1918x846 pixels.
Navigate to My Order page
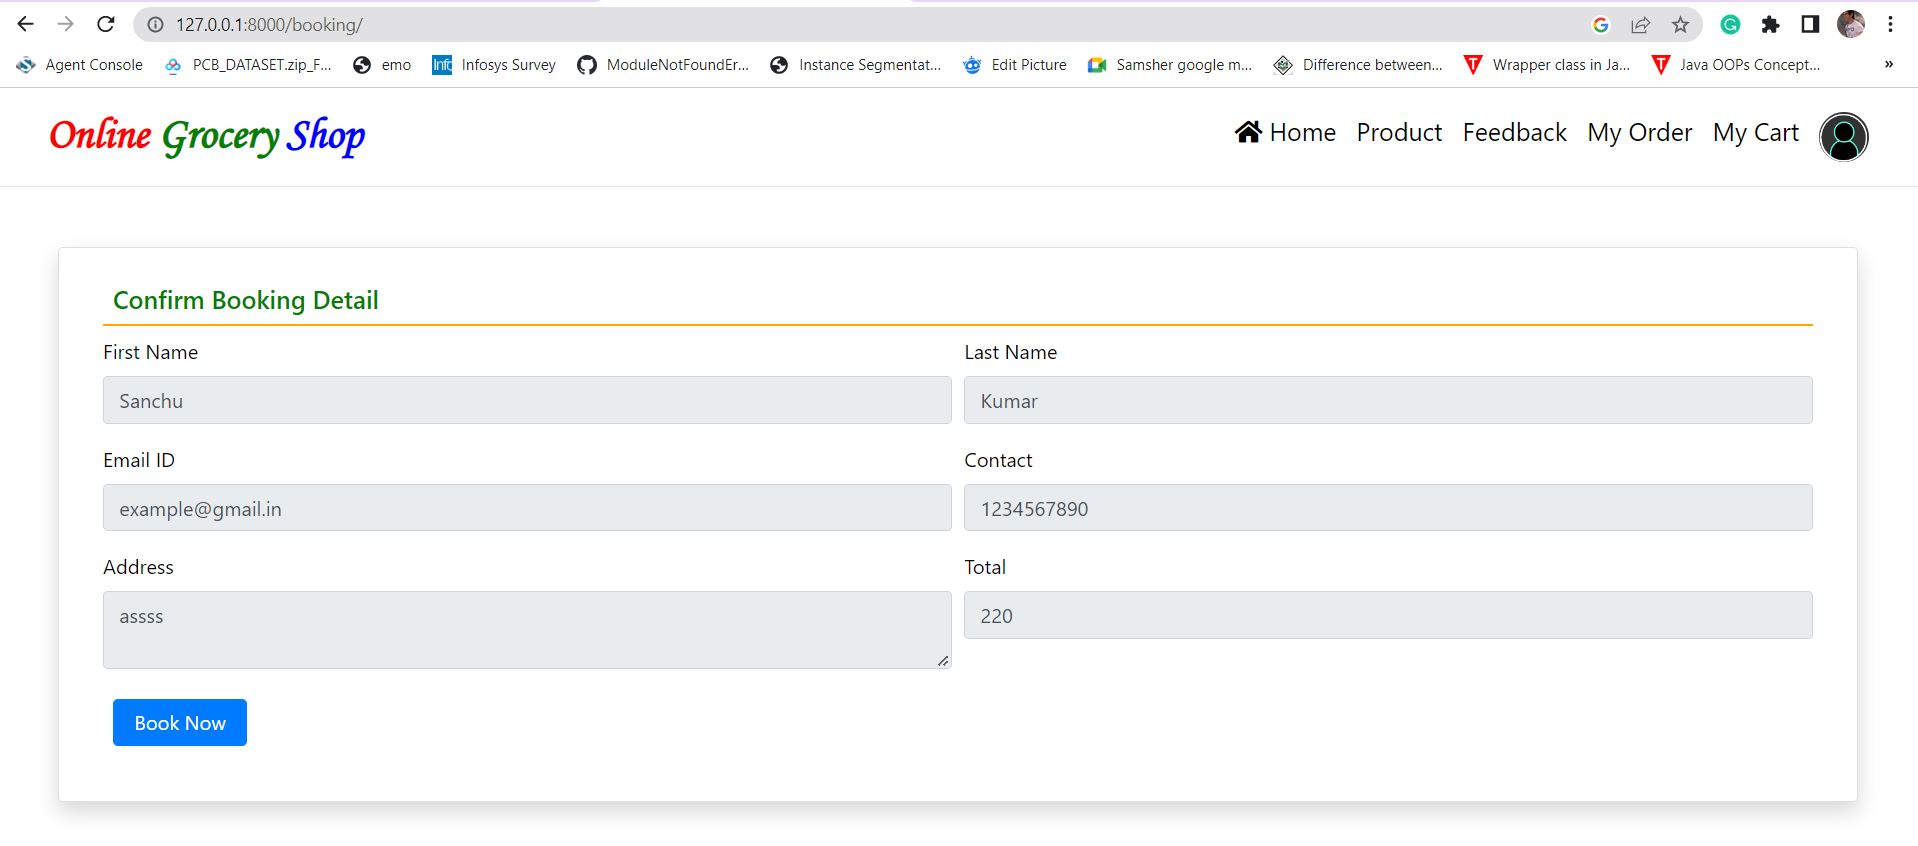click(x=1639, y=132)
